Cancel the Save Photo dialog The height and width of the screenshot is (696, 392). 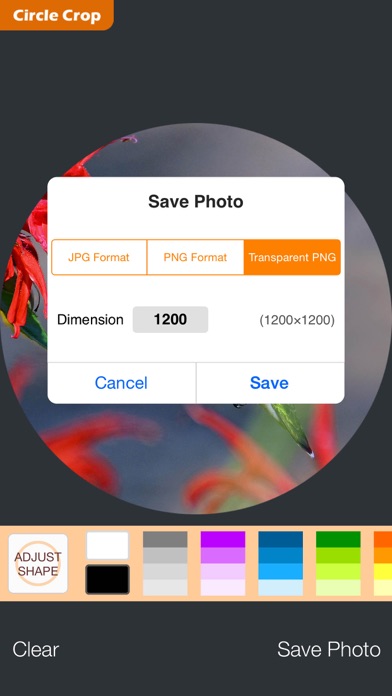(x=121, y=383)
